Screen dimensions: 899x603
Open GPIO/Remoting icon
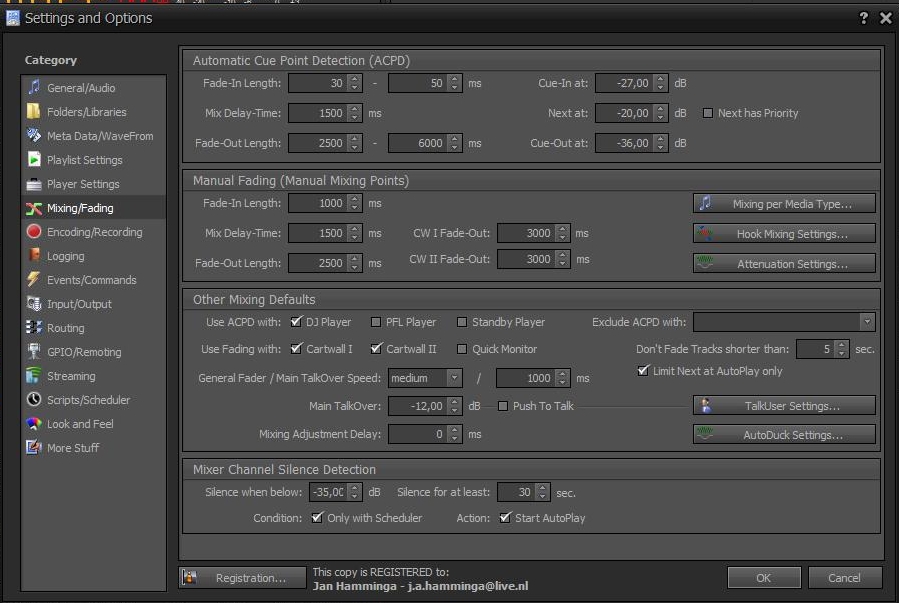pyautogui.click(x=34, y=351)
